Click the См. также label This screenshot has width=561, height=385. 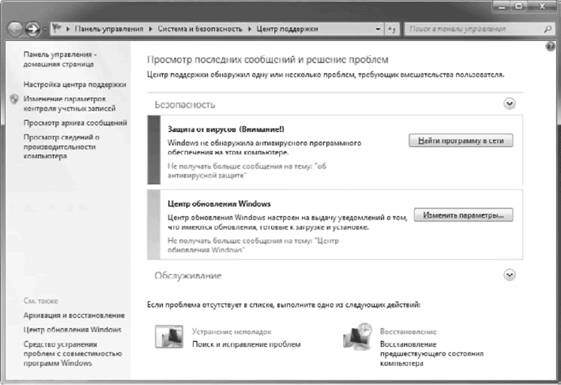[41, 301]
